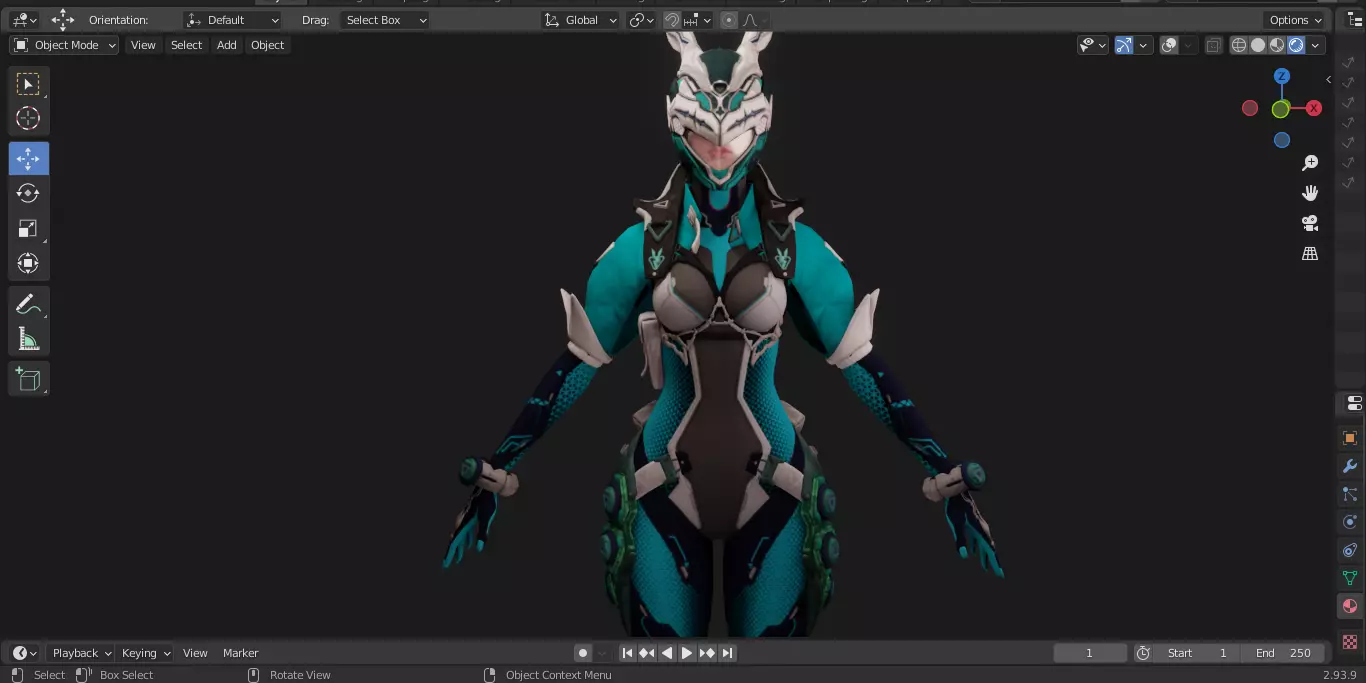Choose the Move tool in toolbar
This screenshot has height=683, width=1366.
(28, 159)
